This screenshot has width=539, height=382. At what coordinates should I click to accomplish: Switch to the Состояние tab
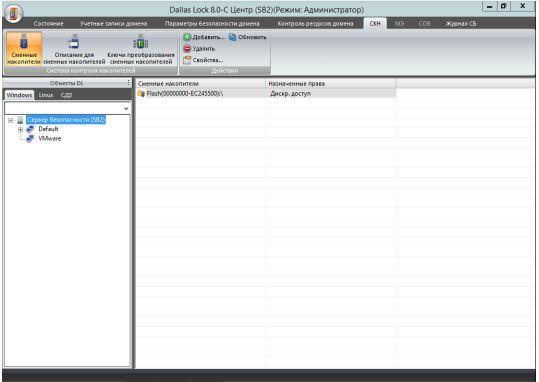pyautogui.click(x=48, y=24)
